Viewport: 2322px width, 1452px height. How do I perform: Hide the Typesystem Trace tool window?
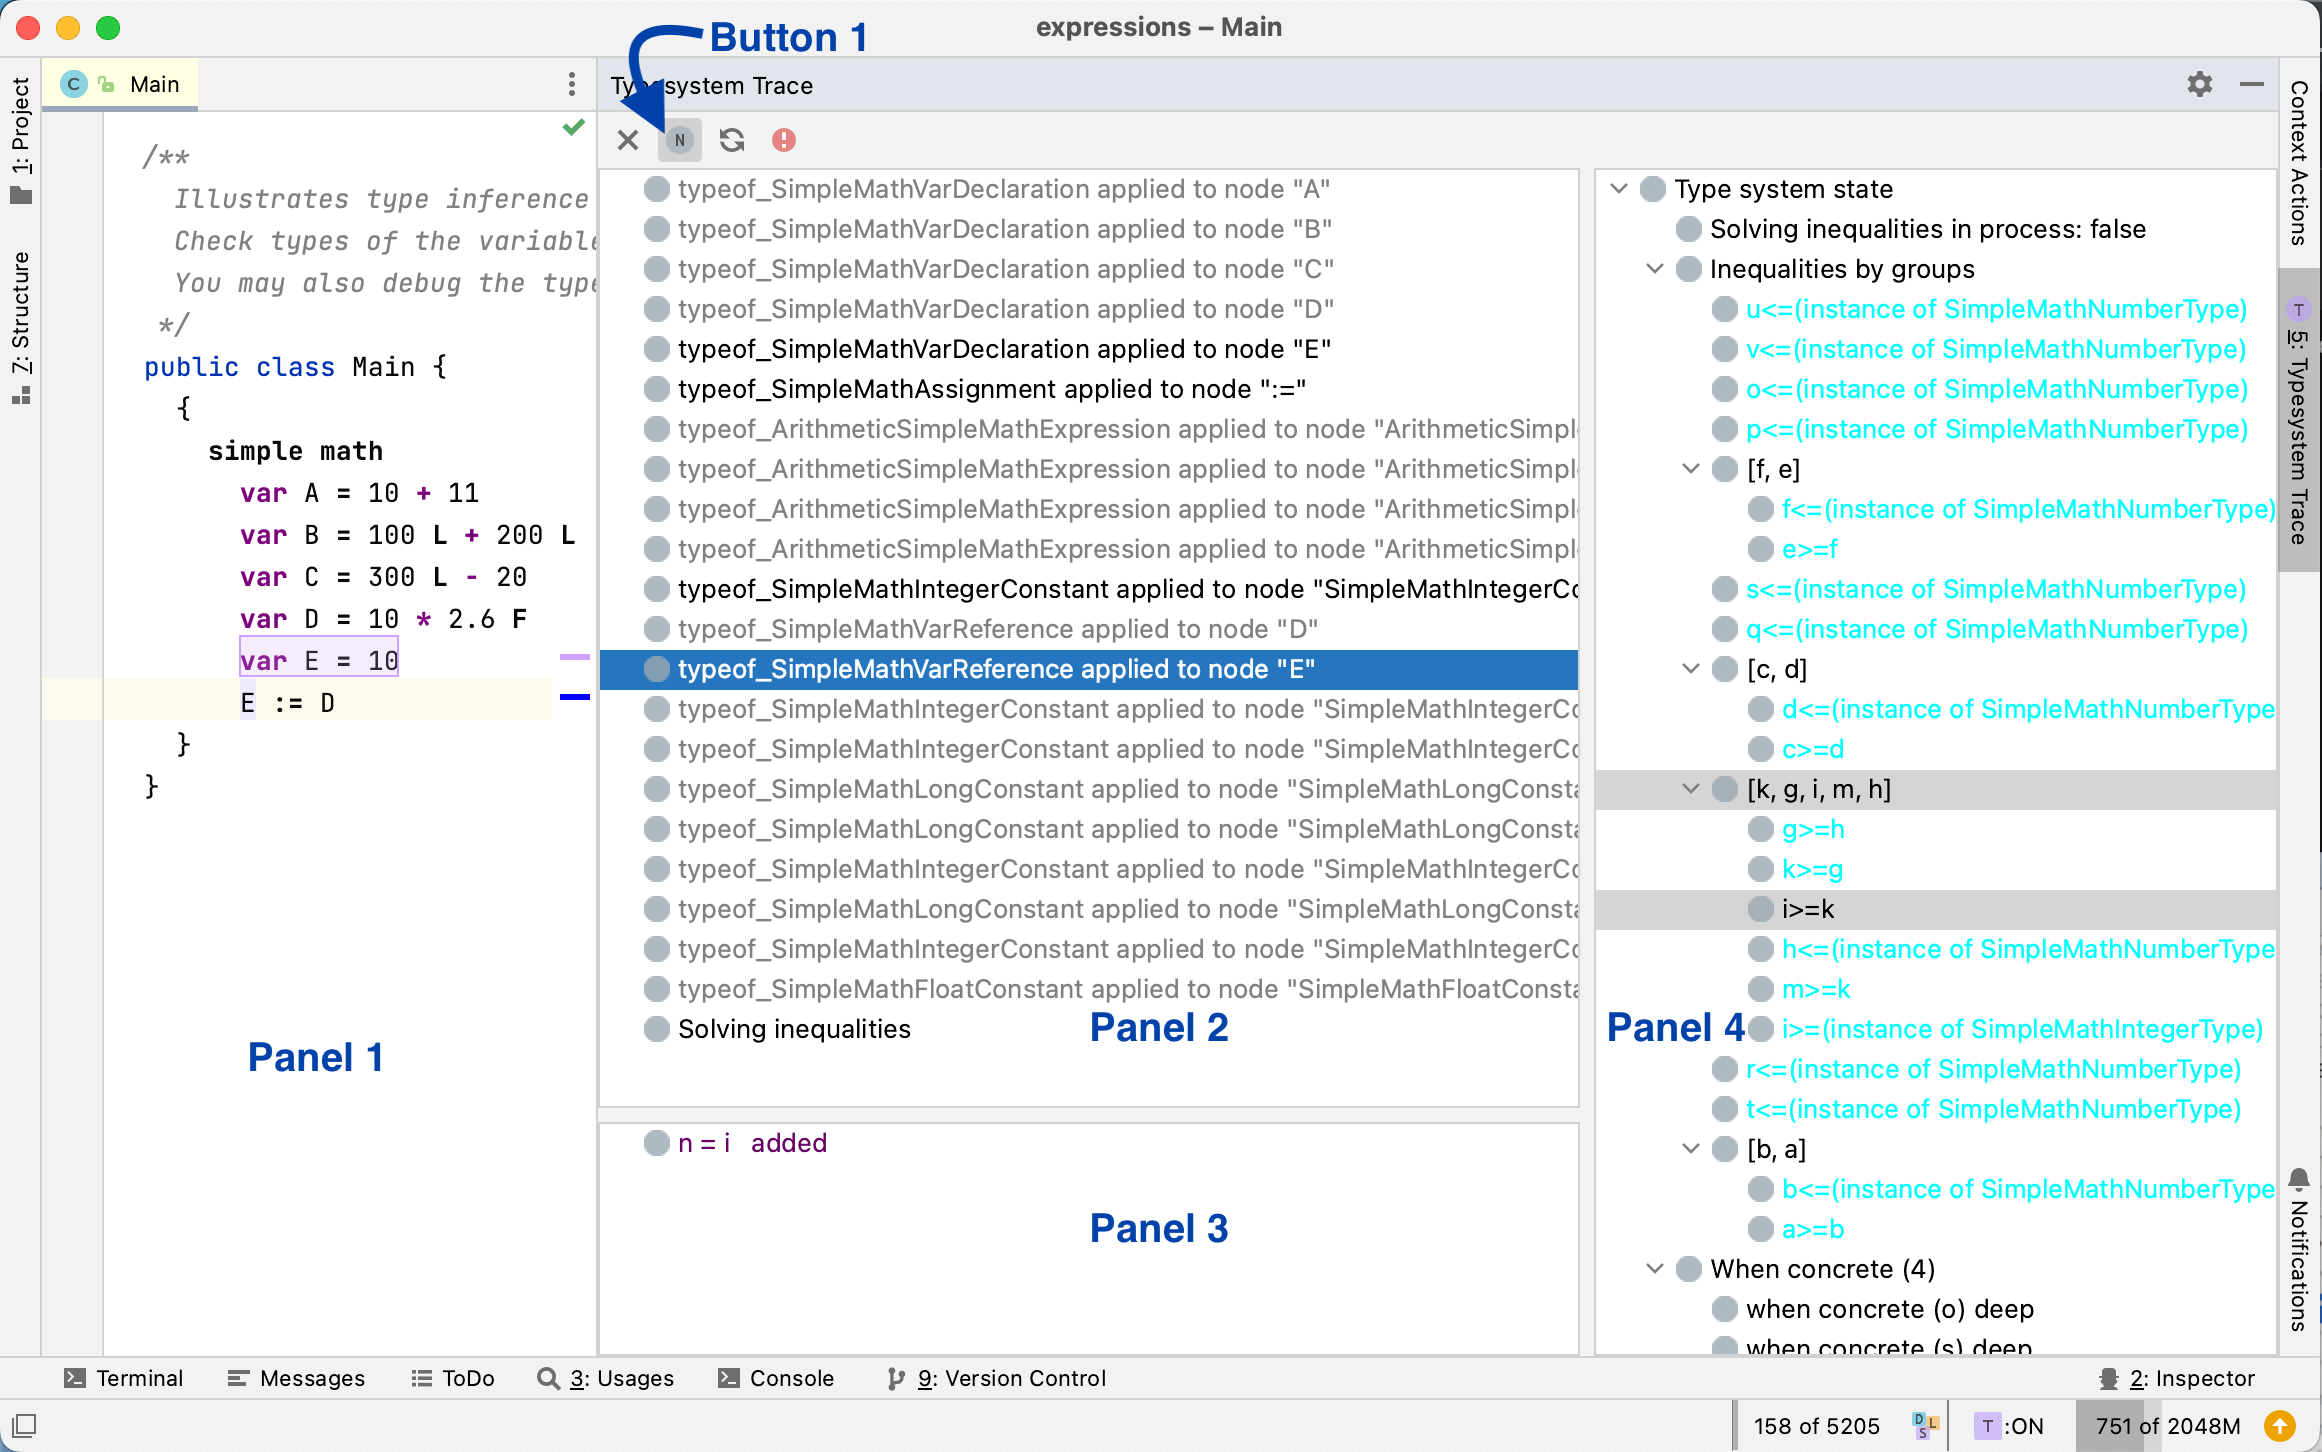point(2251,85)
